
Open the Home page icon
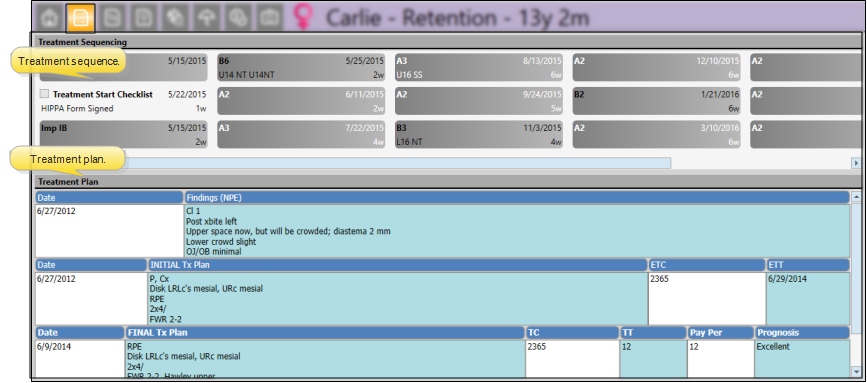pos(50,18)
